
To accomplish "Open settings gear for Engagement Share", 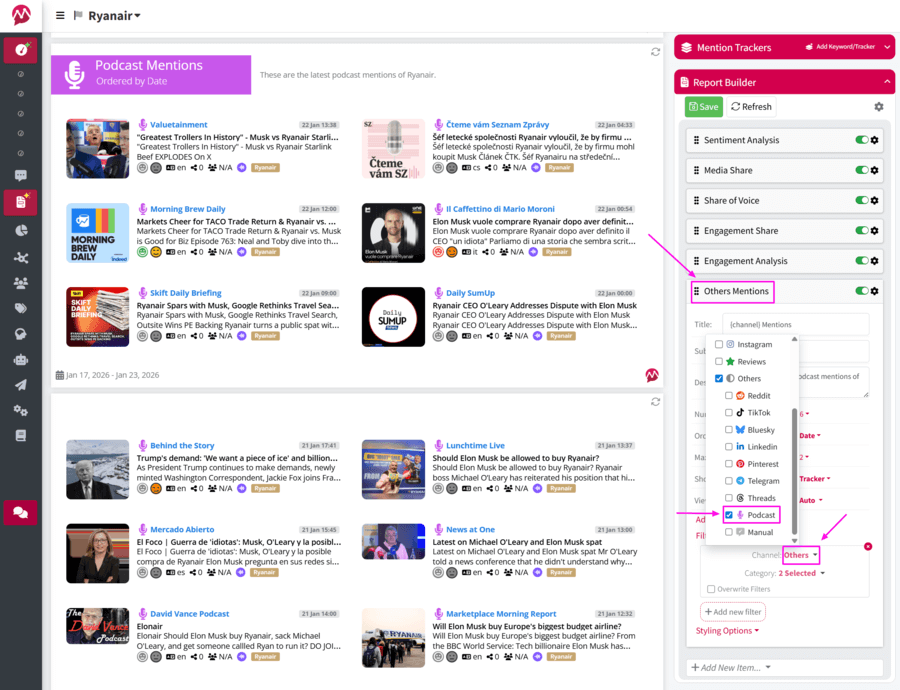I will coord(874,230).
